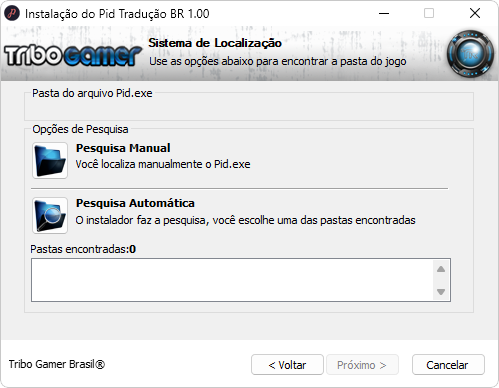Click the 'Você localiza manualmente o Pid.exe' description

coord(163,164)
